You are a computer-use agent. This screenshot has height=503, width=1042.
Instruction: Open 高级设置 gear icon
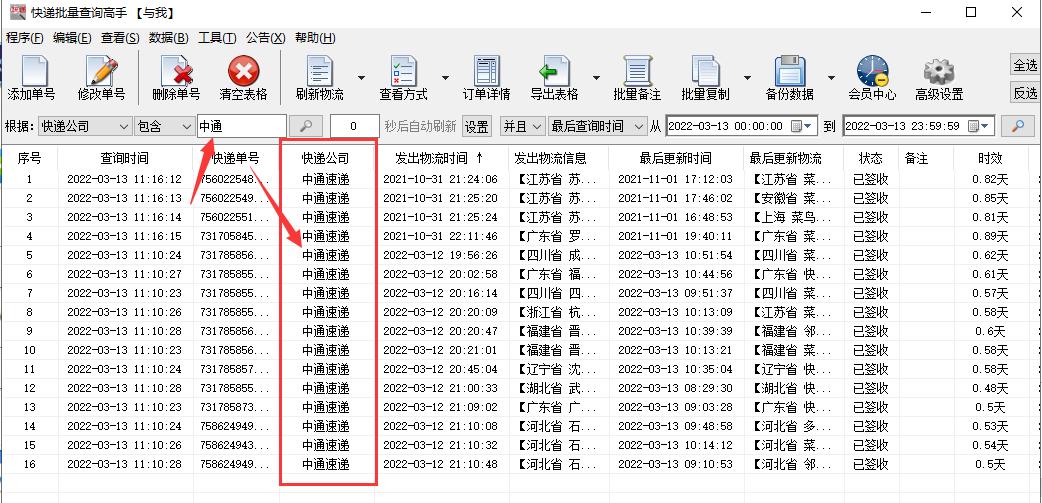coord(939,77)
